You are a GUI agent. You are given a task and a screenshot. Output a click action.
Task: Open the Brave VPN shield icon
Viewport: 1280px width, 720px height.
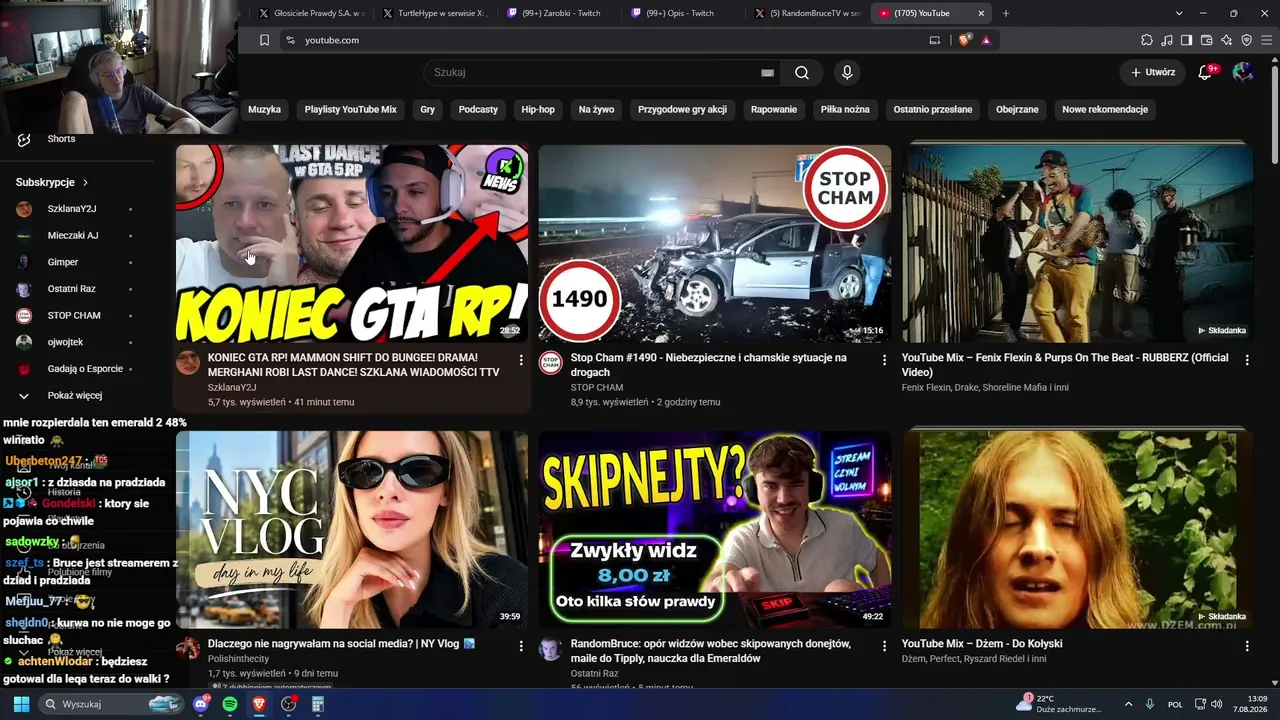(x=1247, y=40)
